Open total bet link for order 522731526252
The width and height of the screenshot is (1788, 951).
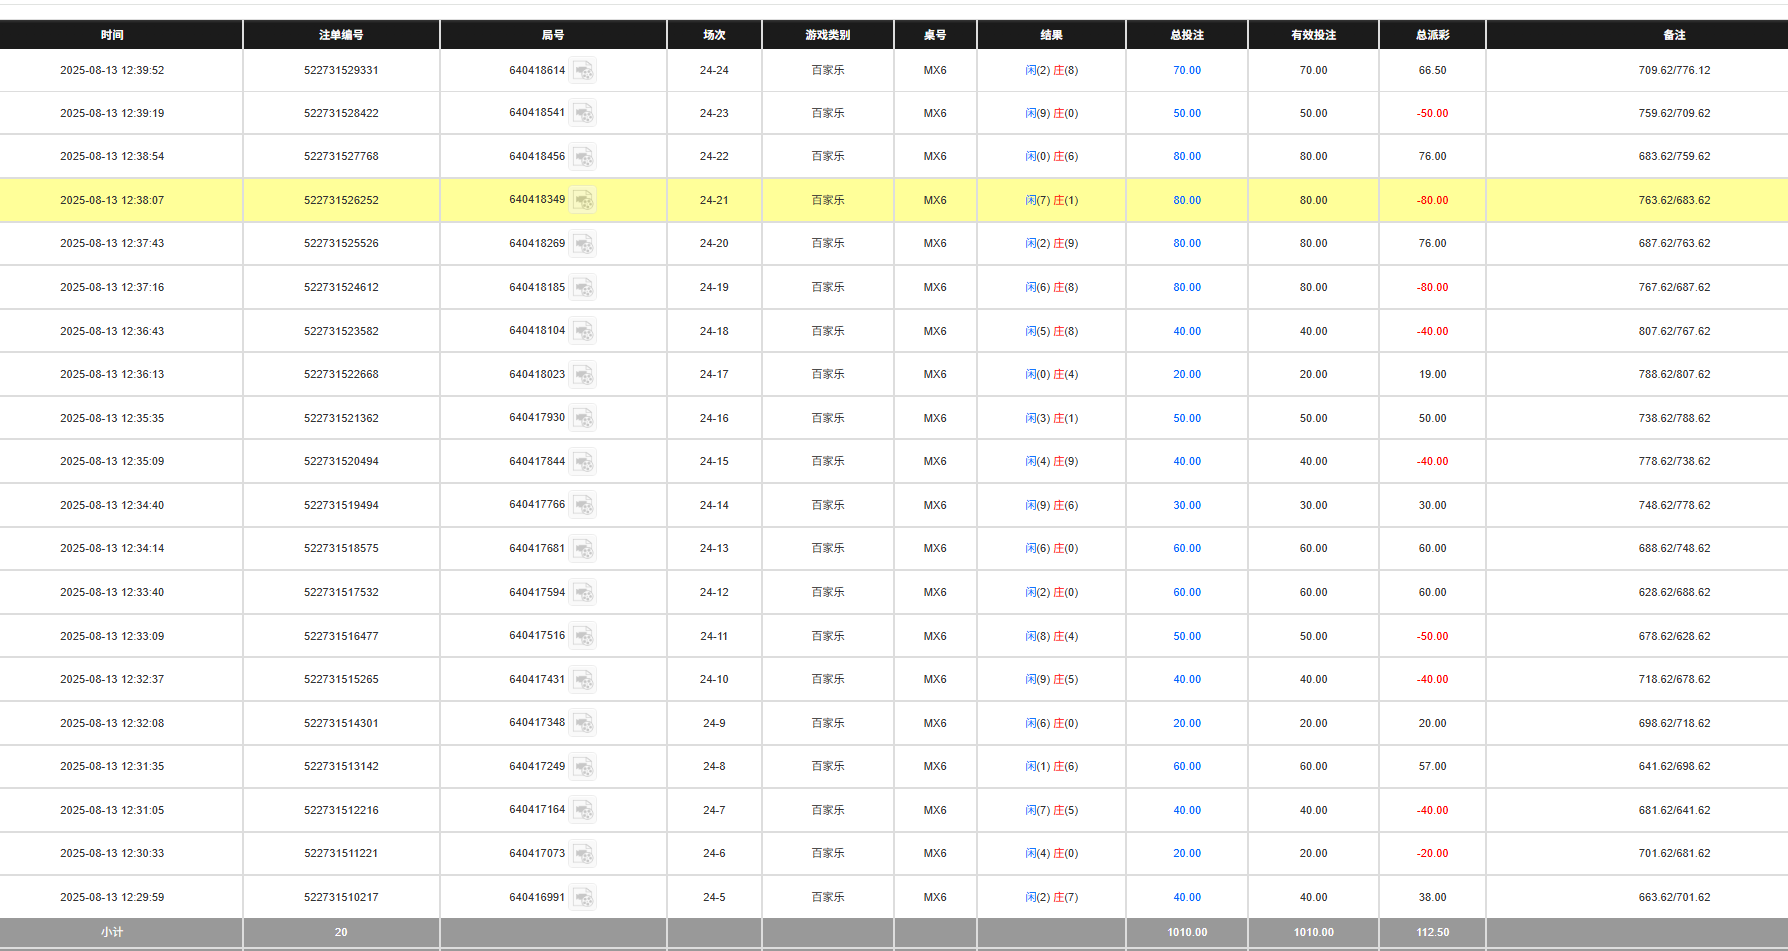pyautogui.click(x=1187, y=201)
